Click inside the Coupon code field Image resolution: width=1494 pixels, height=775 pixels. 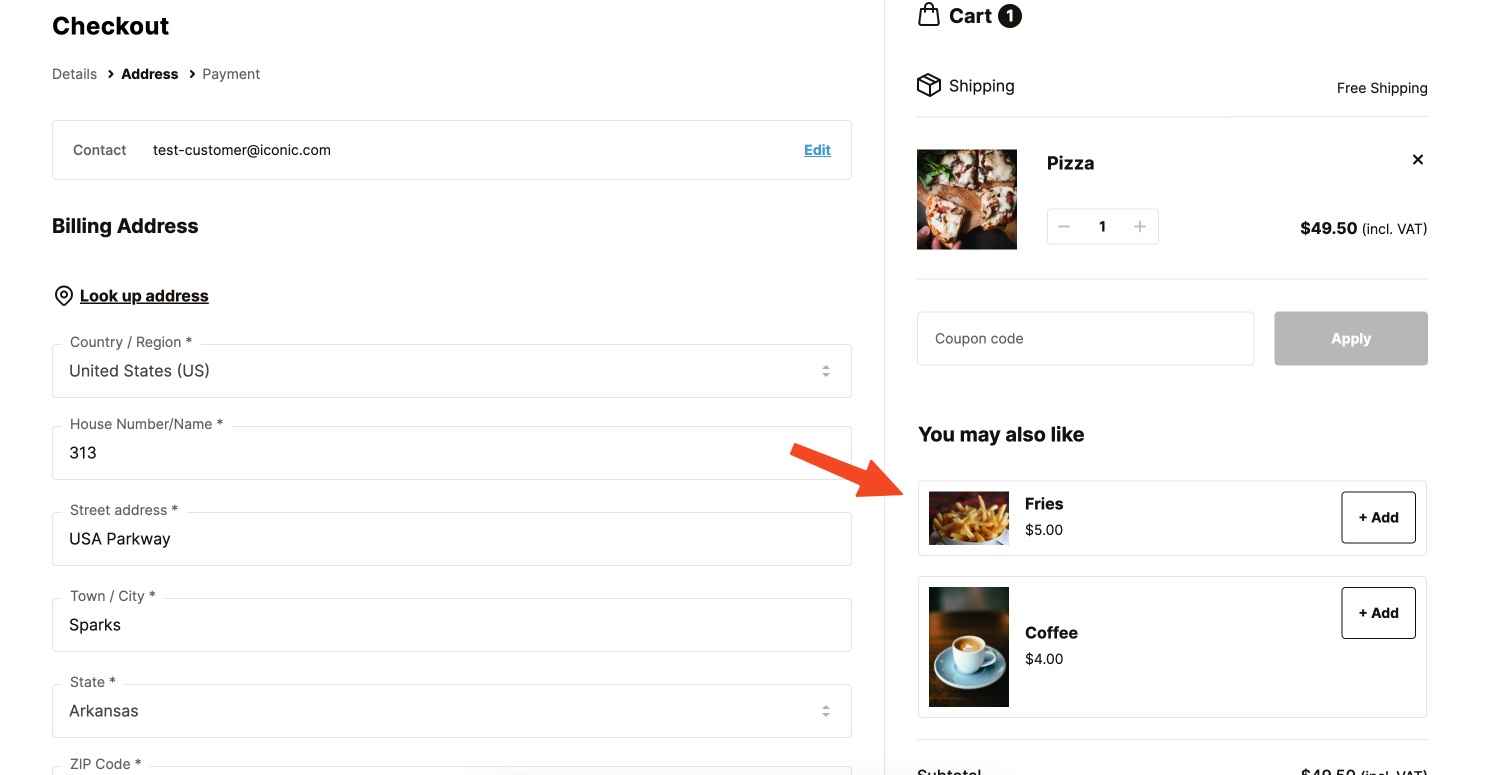coord(1085,338)
